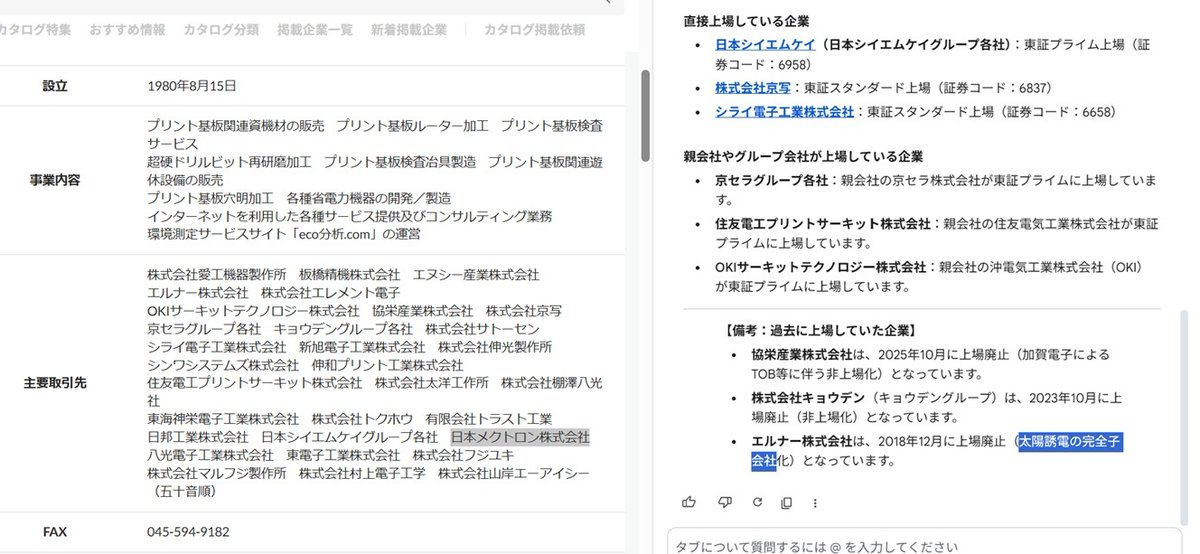Screen dimensions: 1200x554
Task: Click the thumbs up icon on the response
Action: (689, 501)
